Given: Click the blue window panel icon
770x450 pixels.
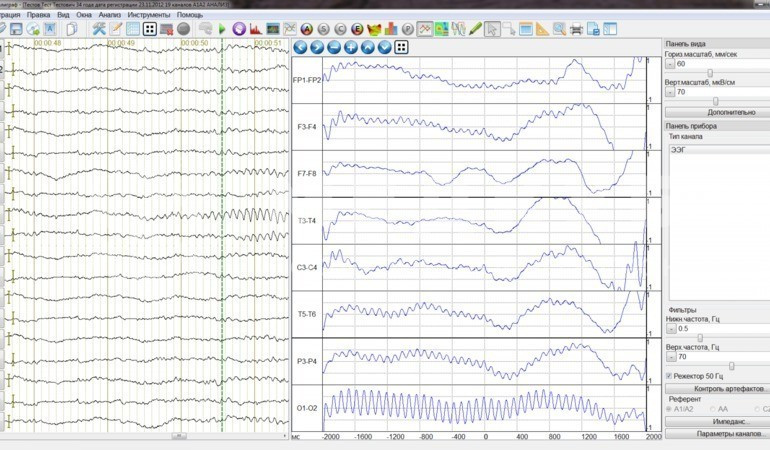Looking at the screenshot, I should 610,29.
